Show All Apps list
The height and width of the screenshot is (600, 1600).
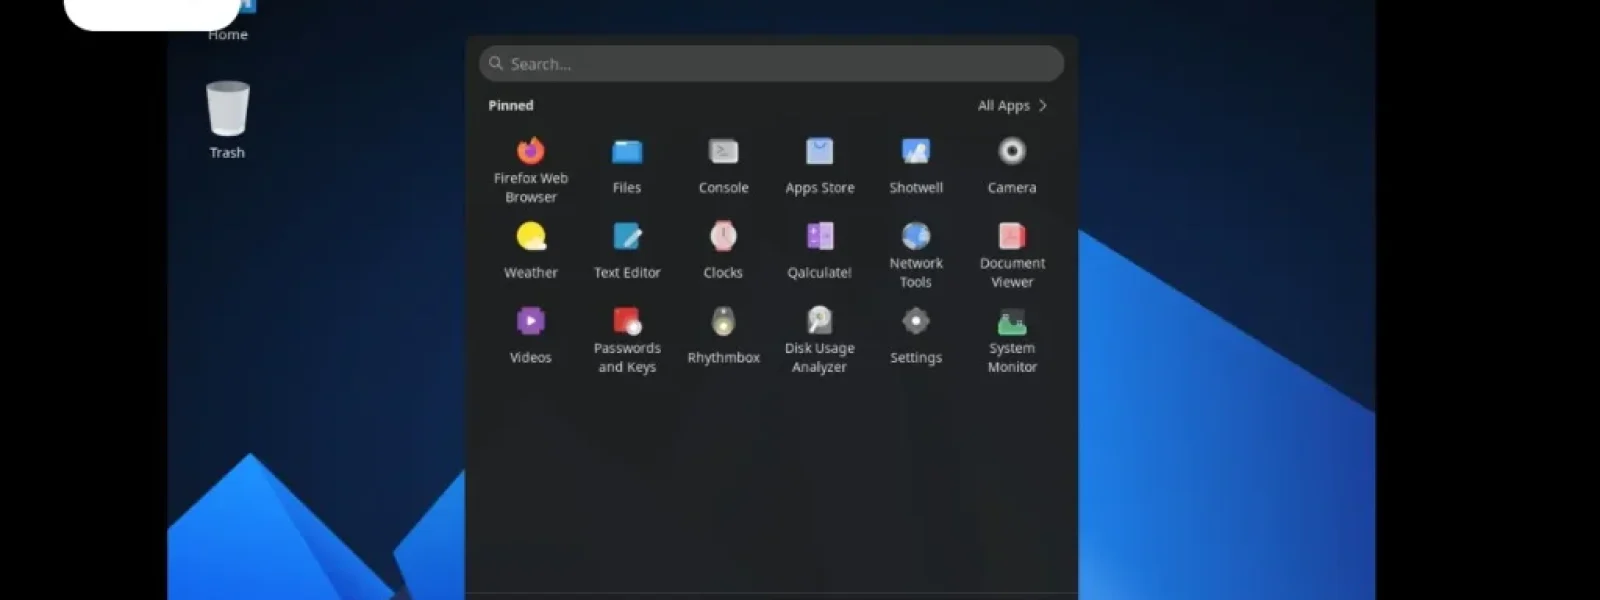pyautogui.click(x=1004, y=105)
